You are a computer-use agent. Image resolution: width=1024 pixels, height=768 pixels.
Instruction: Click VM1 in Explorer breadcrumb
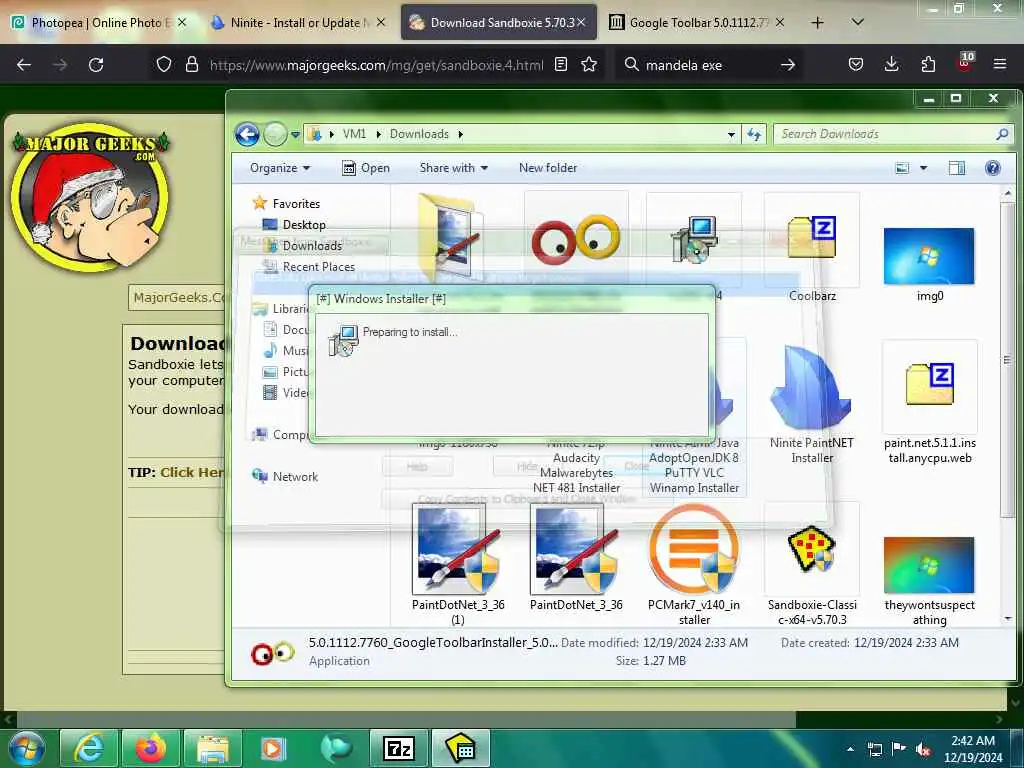[354, 134]
